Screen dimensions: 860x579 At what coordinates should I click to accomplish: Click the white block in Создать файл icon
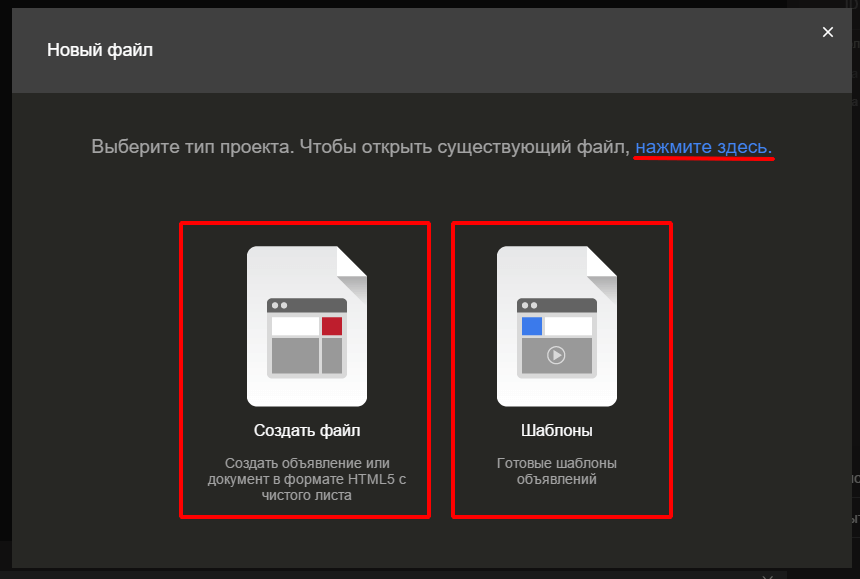pos(294,326)
